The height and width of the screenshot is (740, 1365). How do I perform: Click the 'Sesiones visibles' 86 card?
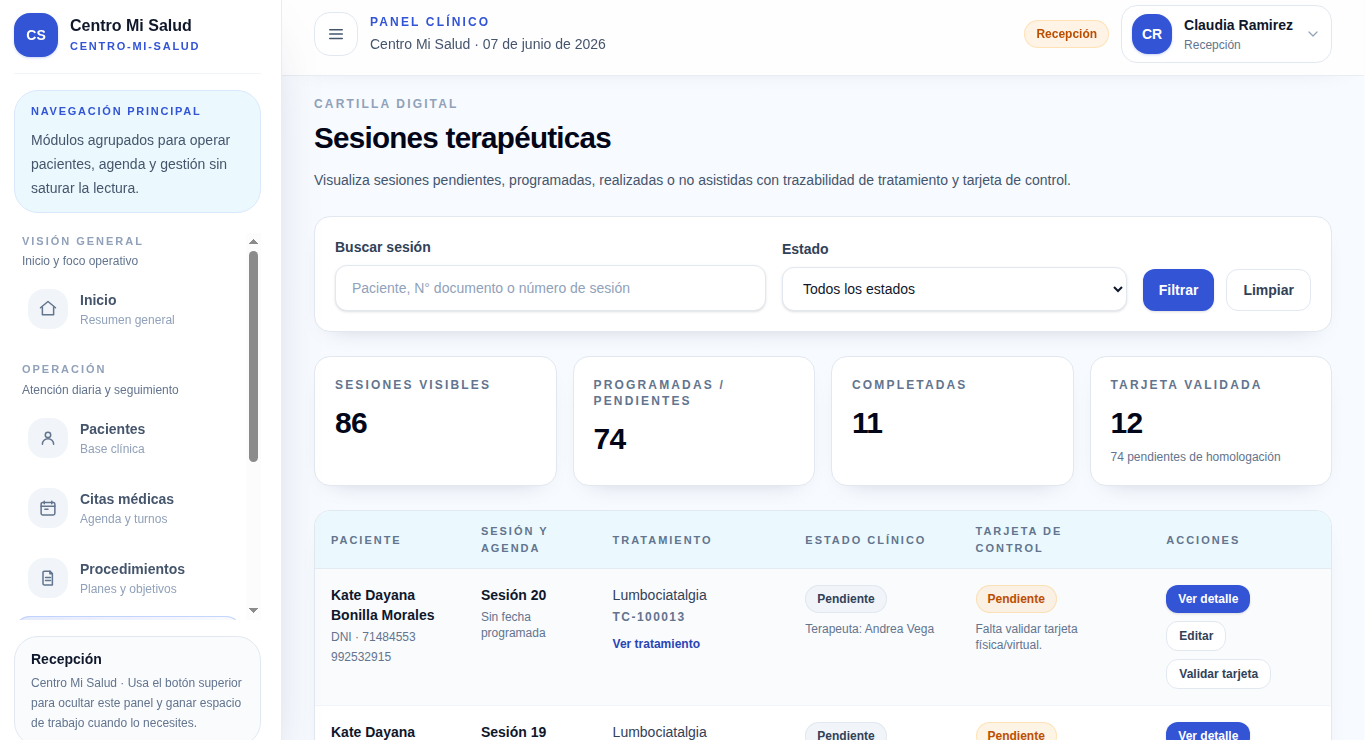pyautogui.click(x=435, y=421)
